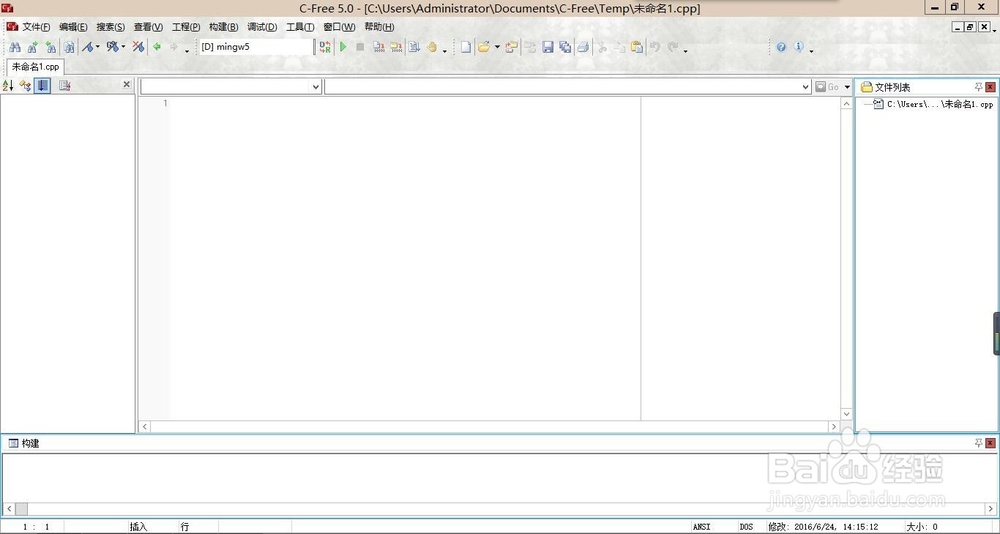Open the 编辑(E) menu

pyautogui.click(x=73, y=27)
